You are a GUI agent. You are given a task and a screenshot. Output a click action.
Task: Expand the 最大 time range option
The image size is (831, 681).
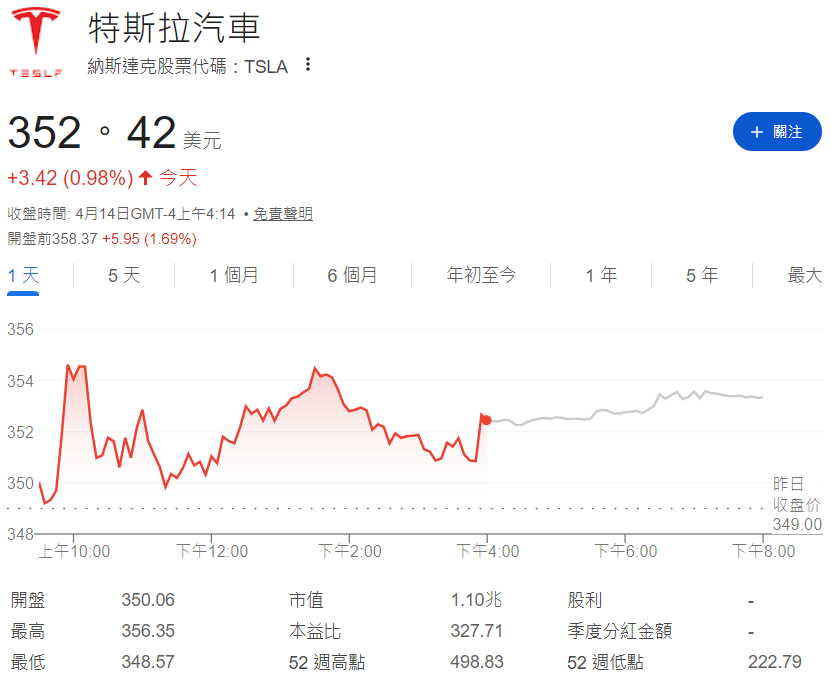tap(805, 275)
